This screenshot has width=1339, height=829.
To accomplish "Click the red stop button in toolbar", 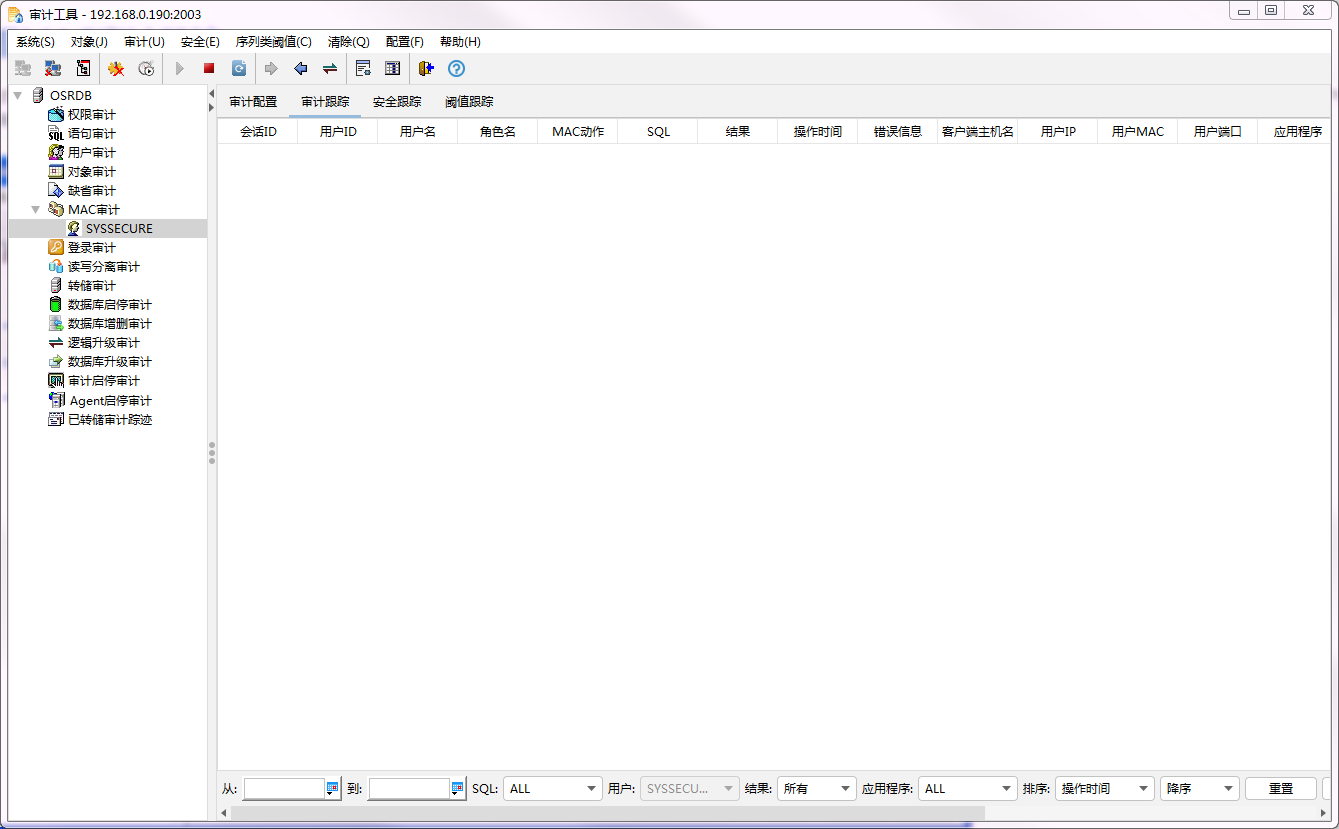I will 209,69.
